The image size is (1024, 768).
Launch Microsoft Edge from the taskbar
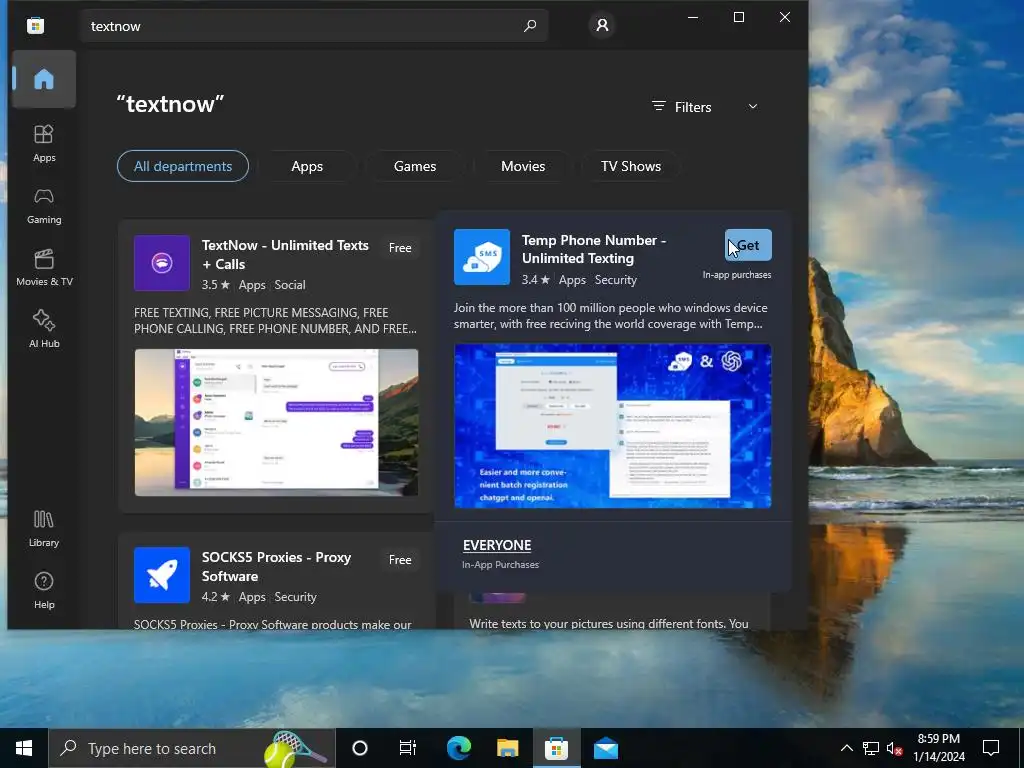[458, 748]
